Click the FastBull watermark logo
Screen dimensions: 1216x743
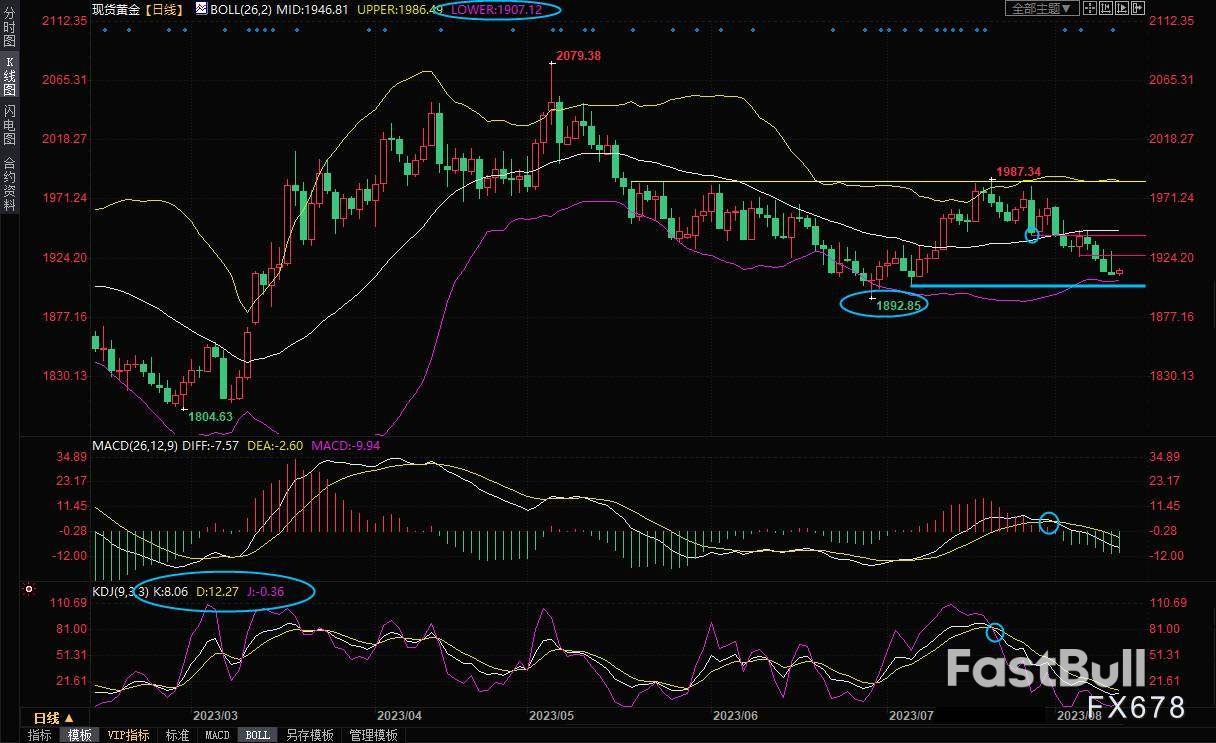(x=1044, y=668)
